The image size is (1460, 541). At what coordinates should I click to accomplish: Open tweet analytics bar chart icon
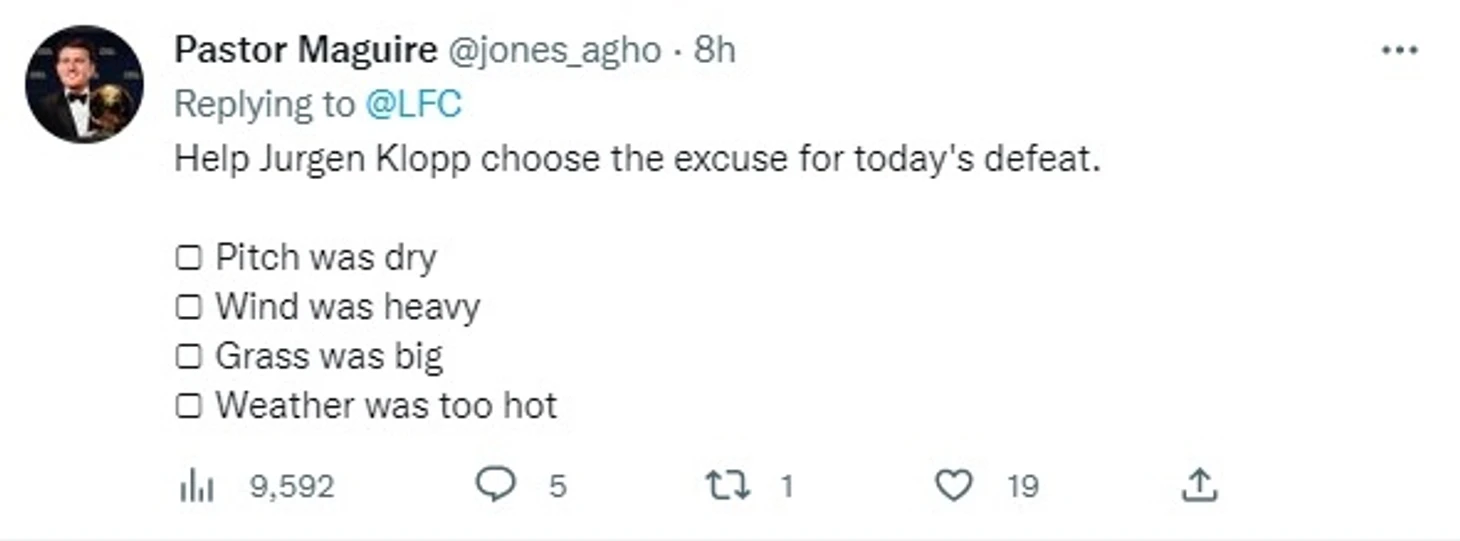coord(198,486)
